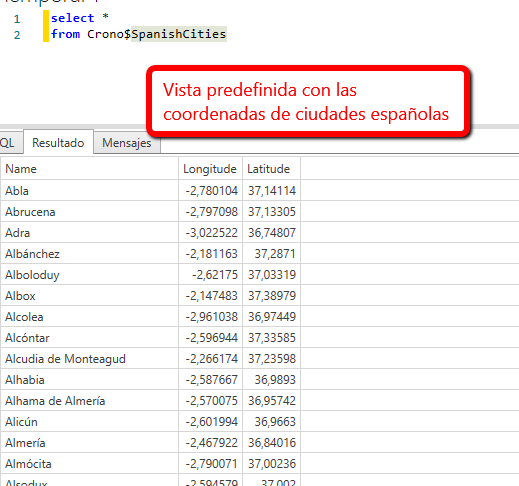Select the Albox name cell
Image resolution: width=519 pixels, height=486 pixels.
coord(89,296)
